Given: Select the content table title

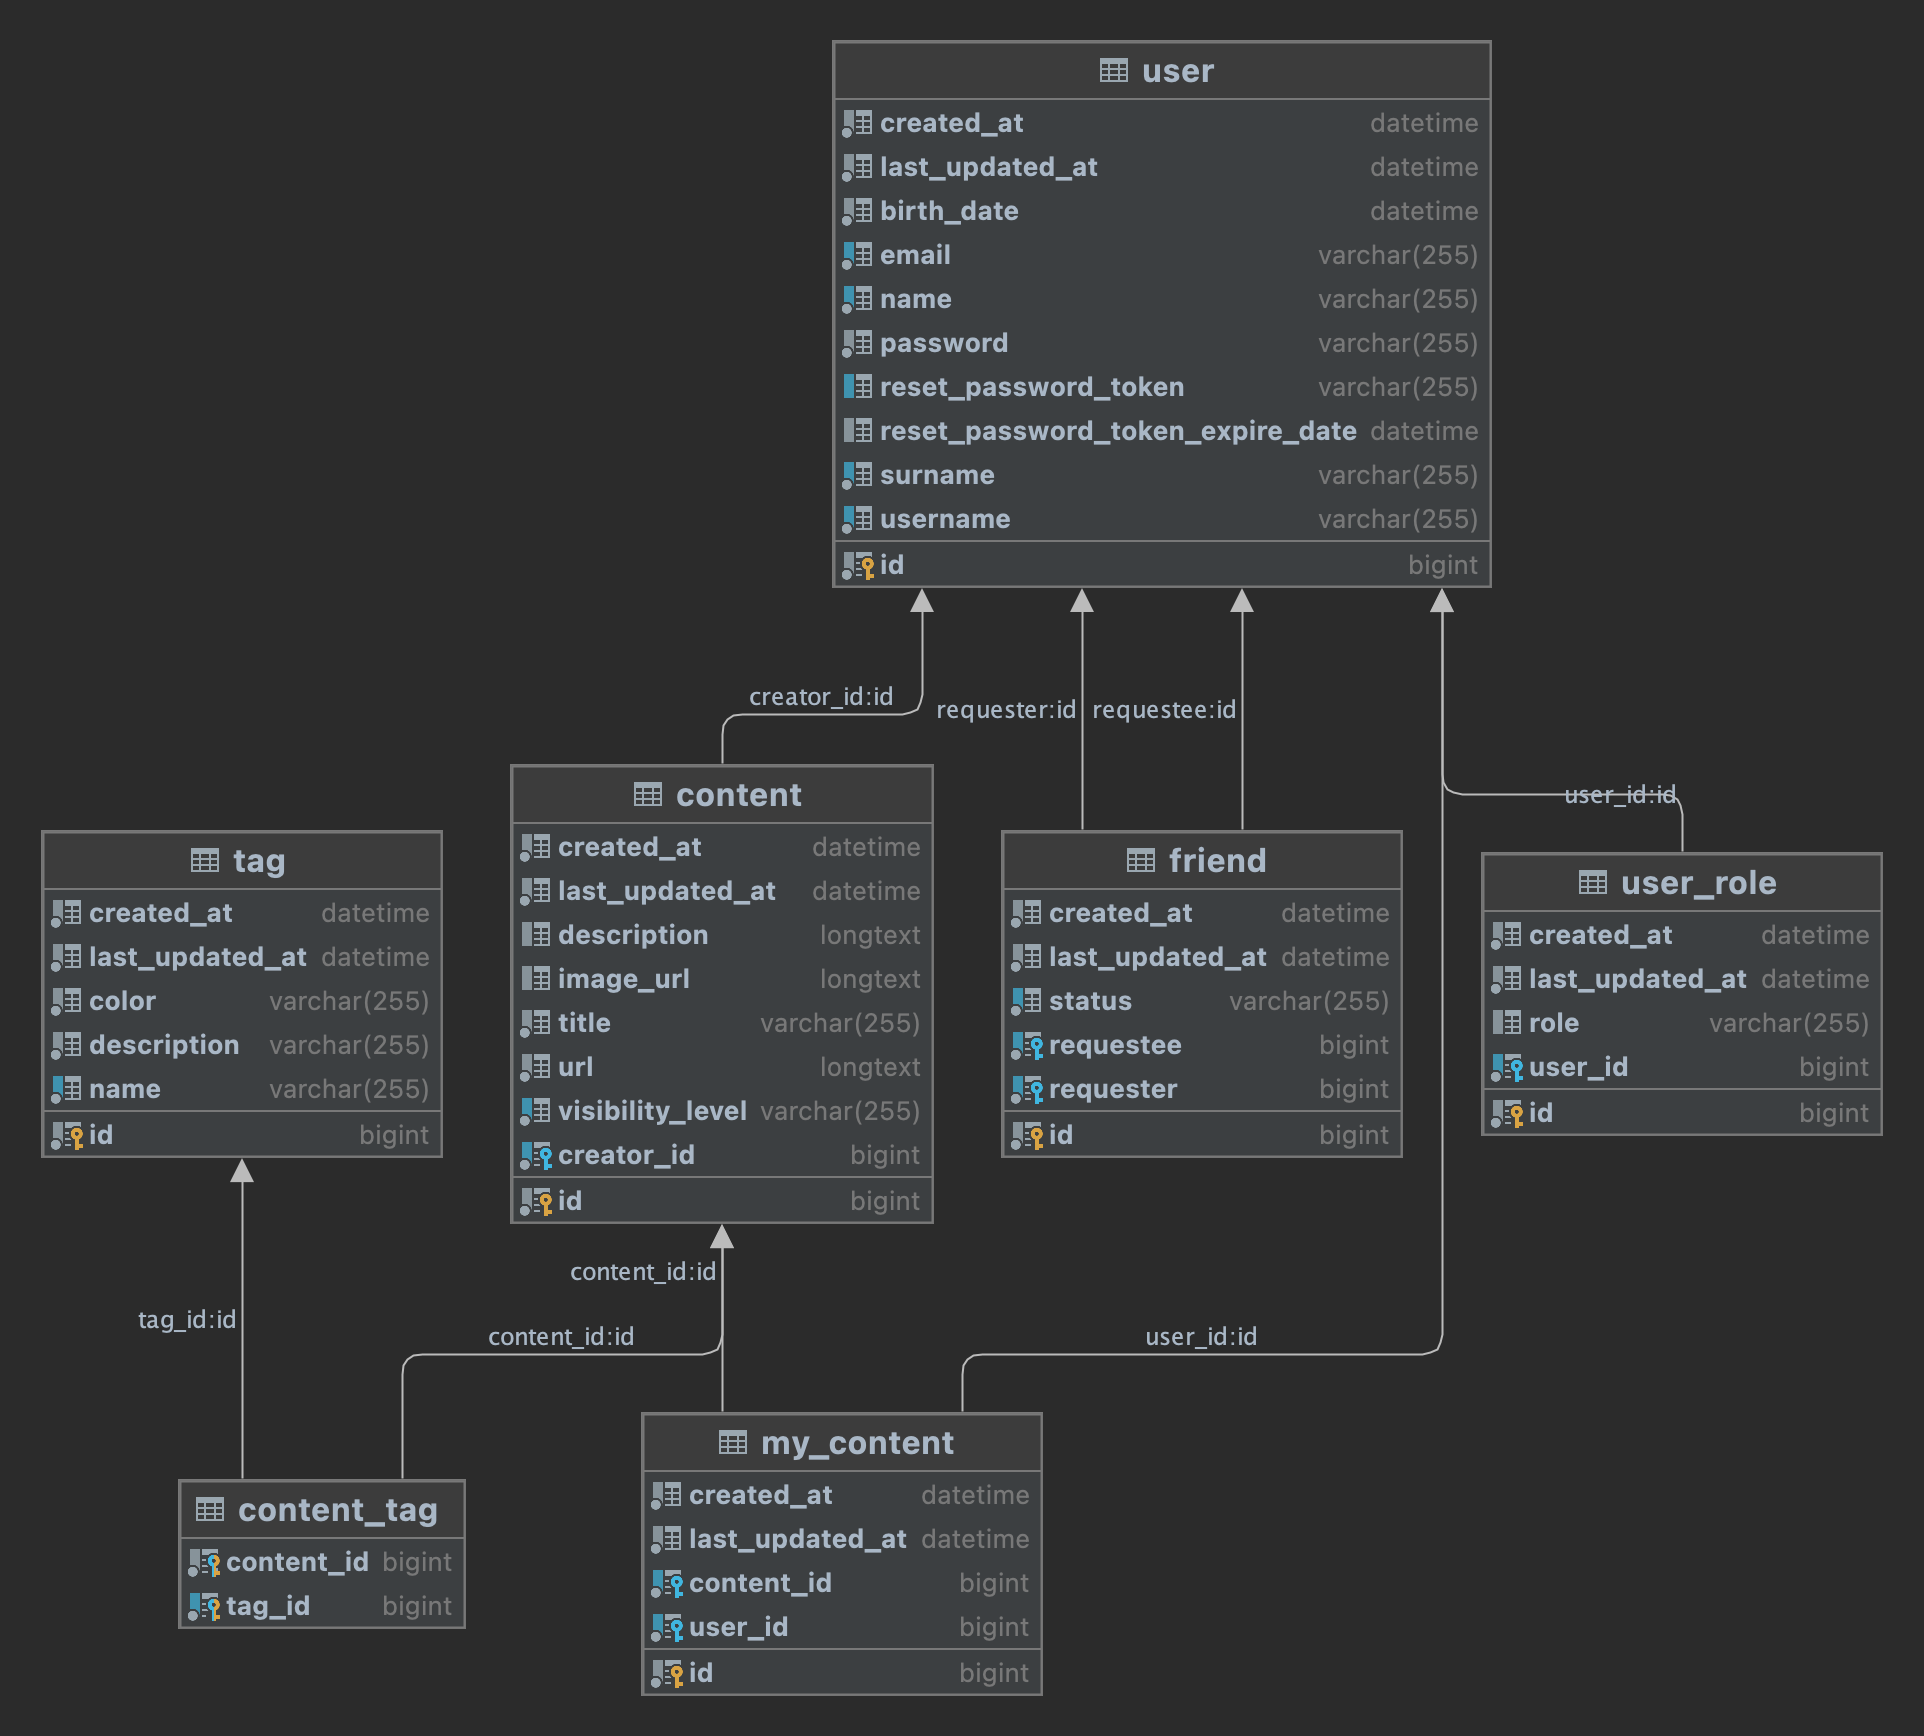Looking at the screenshot, I should 739,795.
